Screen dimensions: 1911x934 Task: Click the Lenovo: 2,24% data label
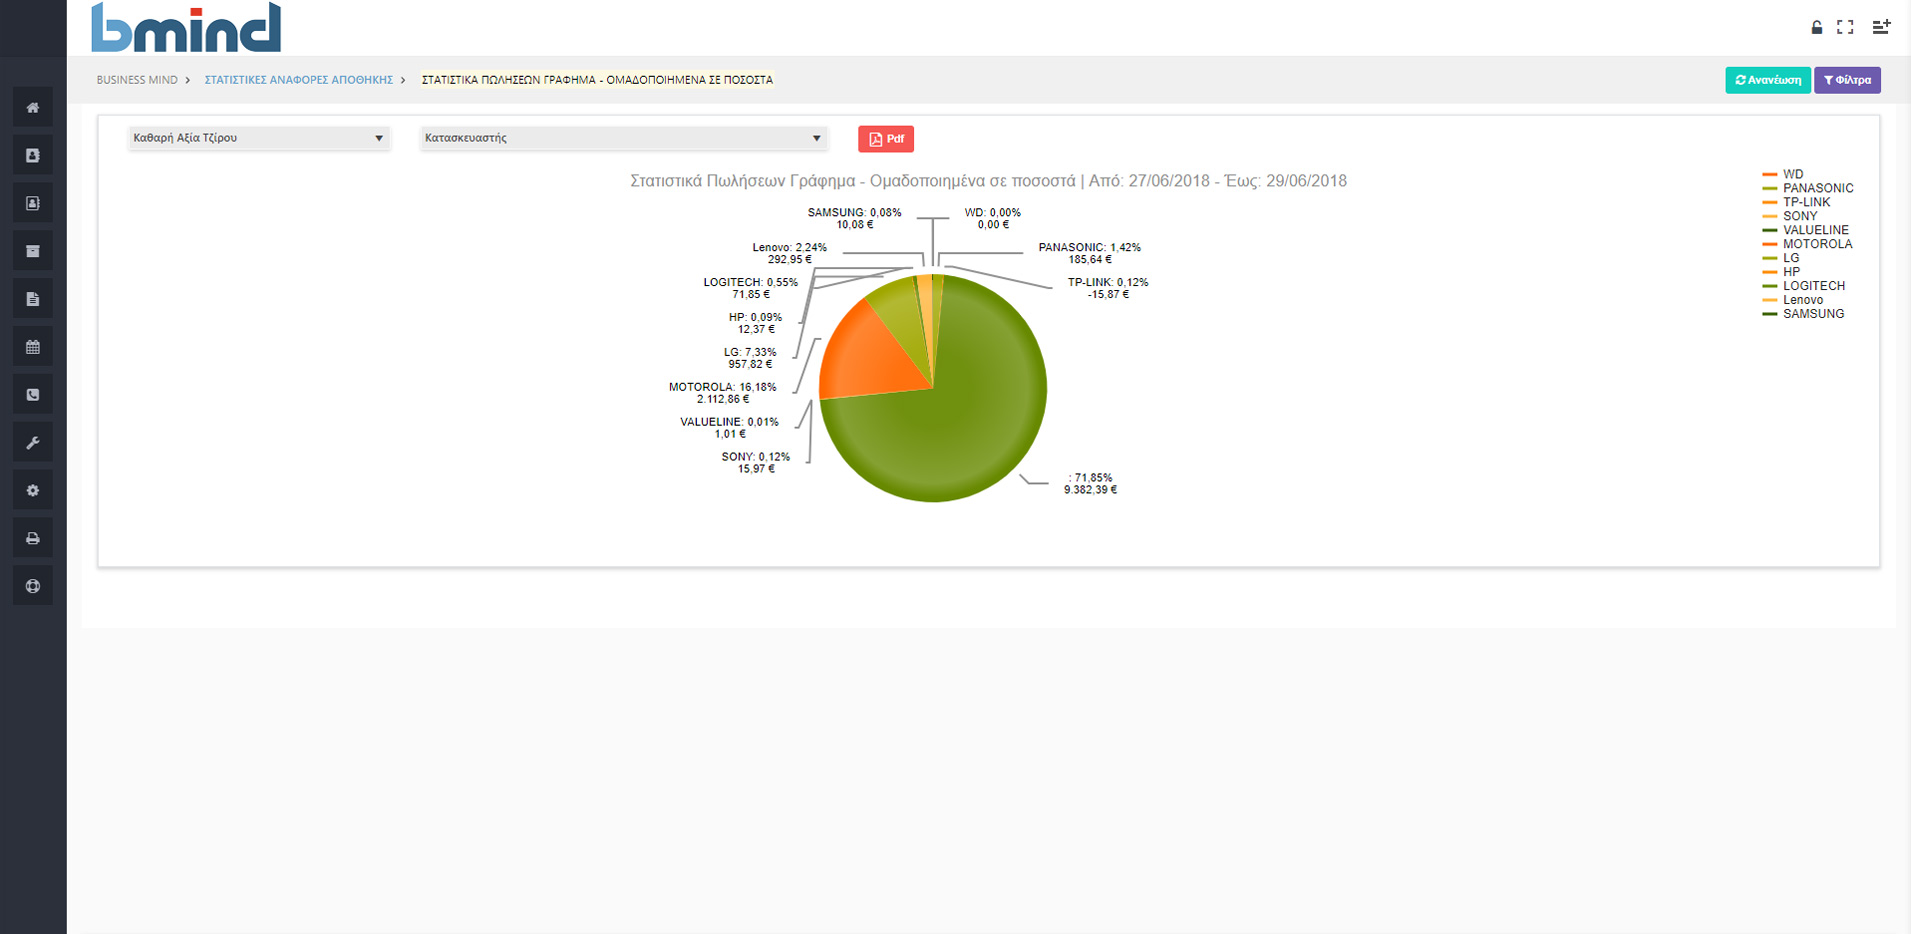point(789,253)
